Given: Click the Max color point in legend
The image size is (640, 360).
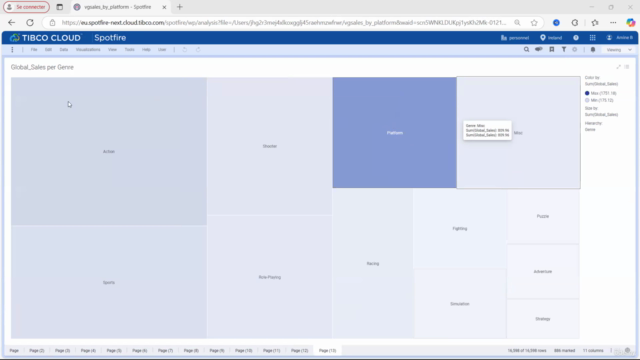Looking at the screenshot, I should [587, 93].
